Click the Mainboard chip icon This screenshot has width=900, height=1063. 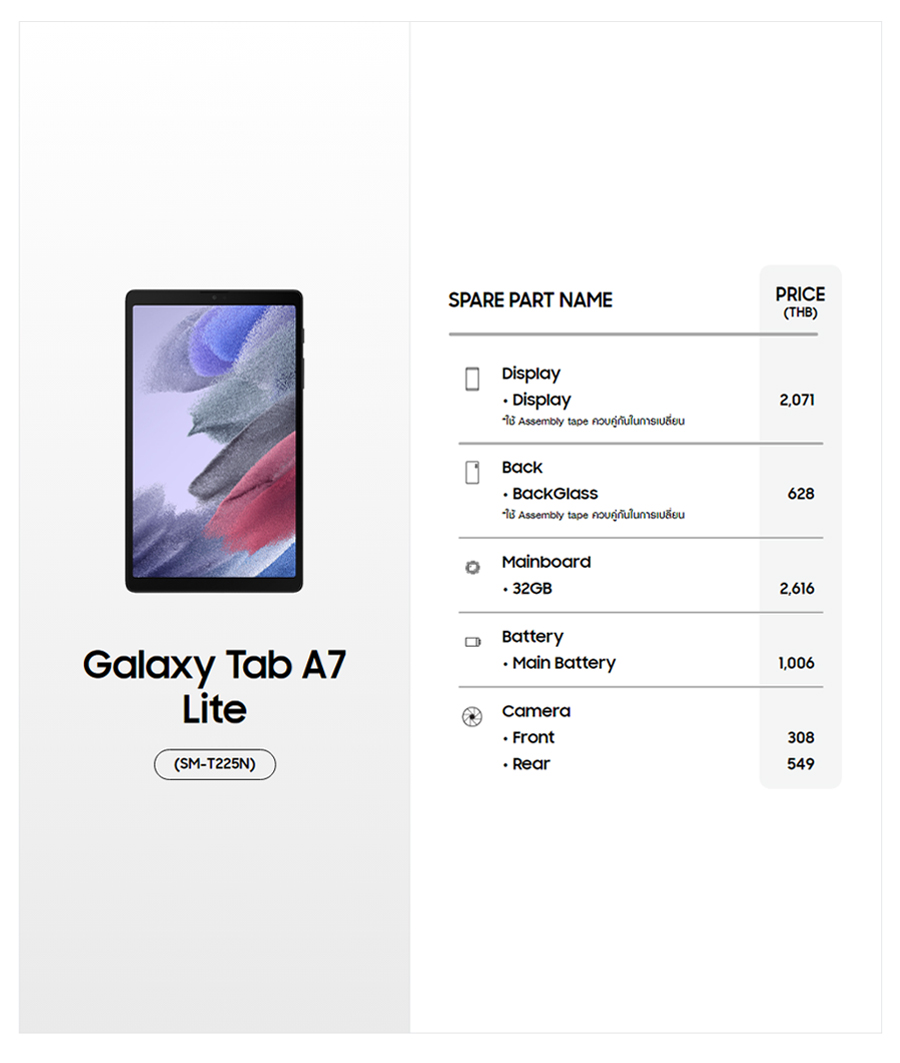coord(472,567)
